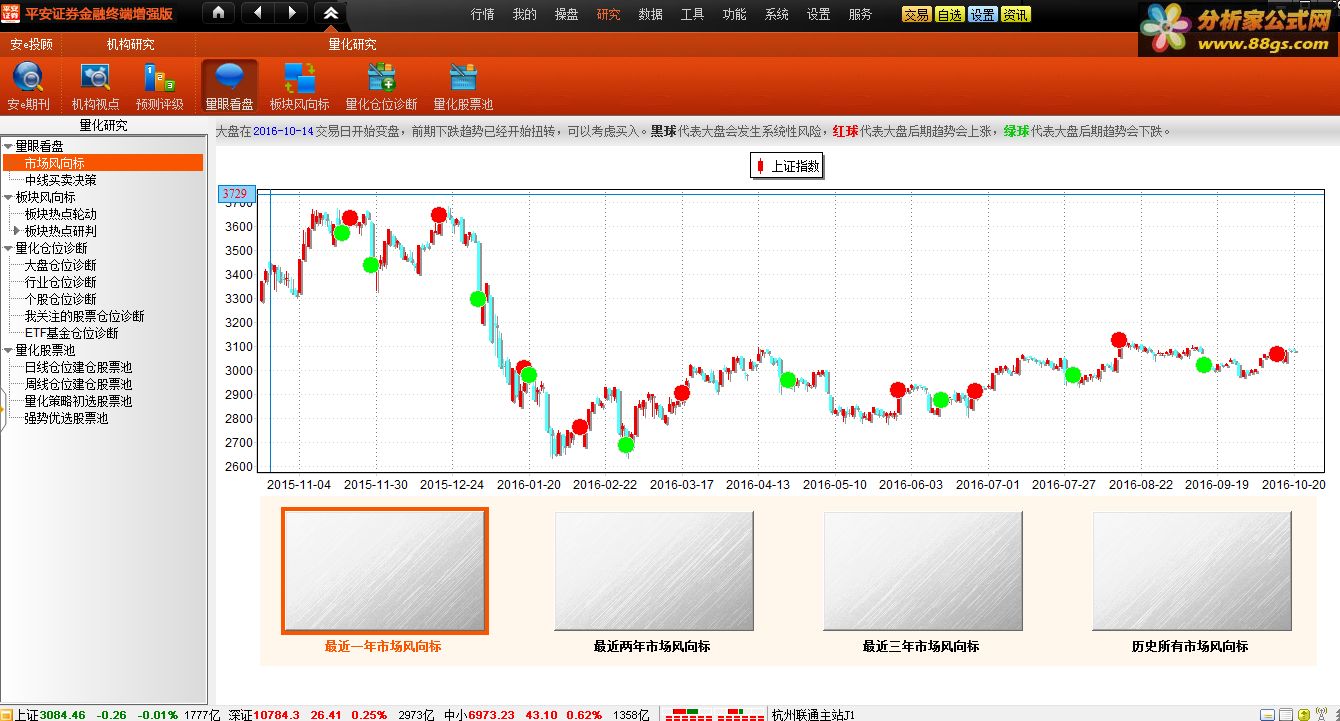The height and width of the screenshot is (721, 1340).
Task: Click the 上证指数 red legend marker
Action: [760, 167]
